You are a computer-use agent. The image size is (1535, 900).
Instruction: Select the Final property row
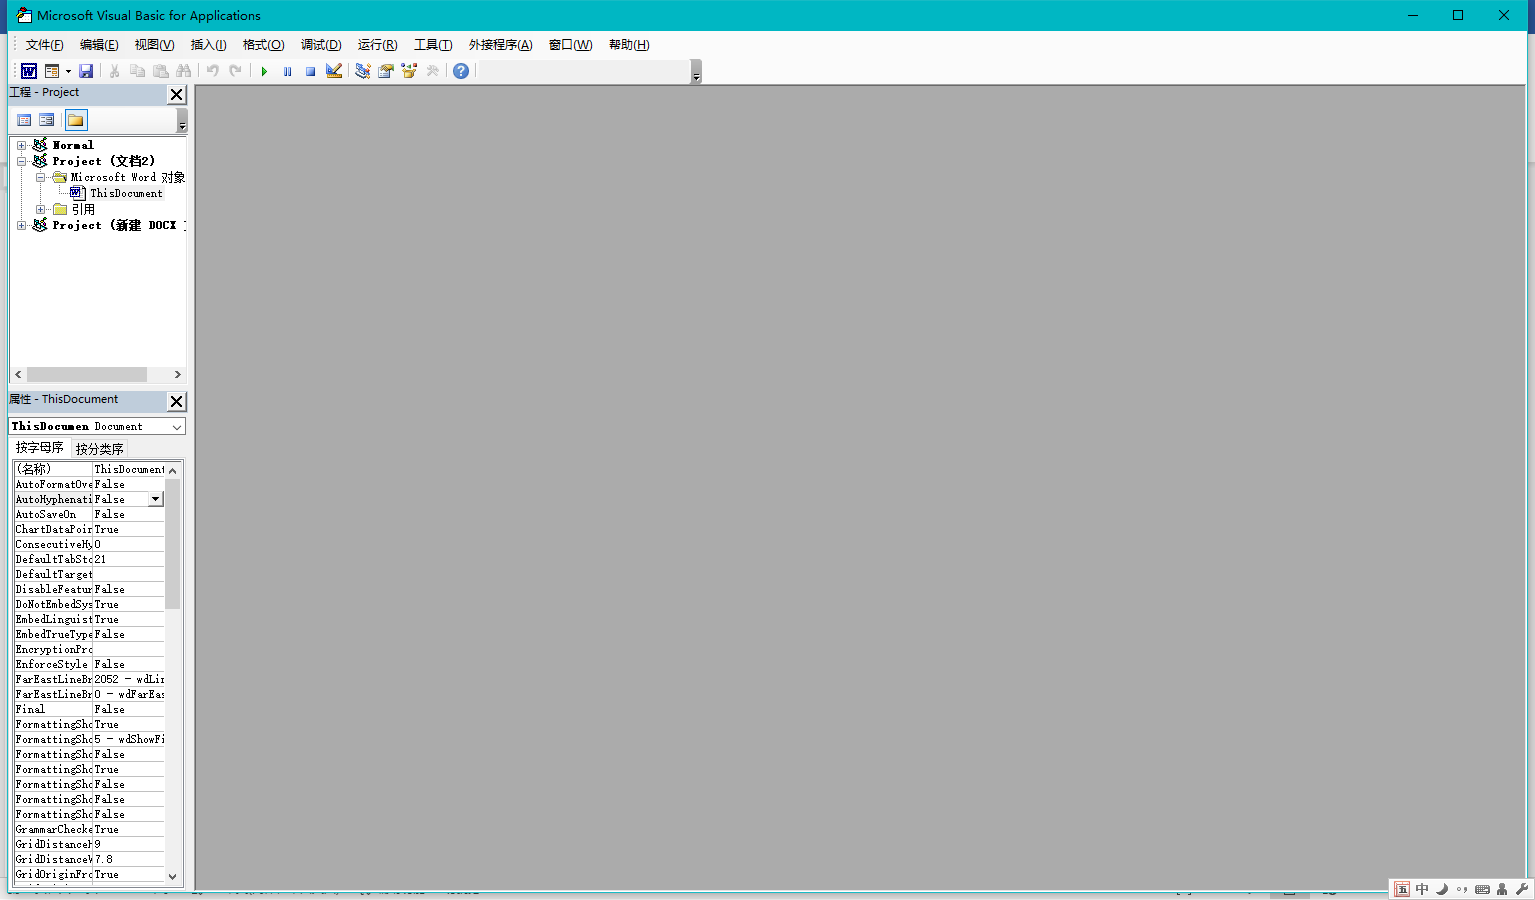(89, 709)
